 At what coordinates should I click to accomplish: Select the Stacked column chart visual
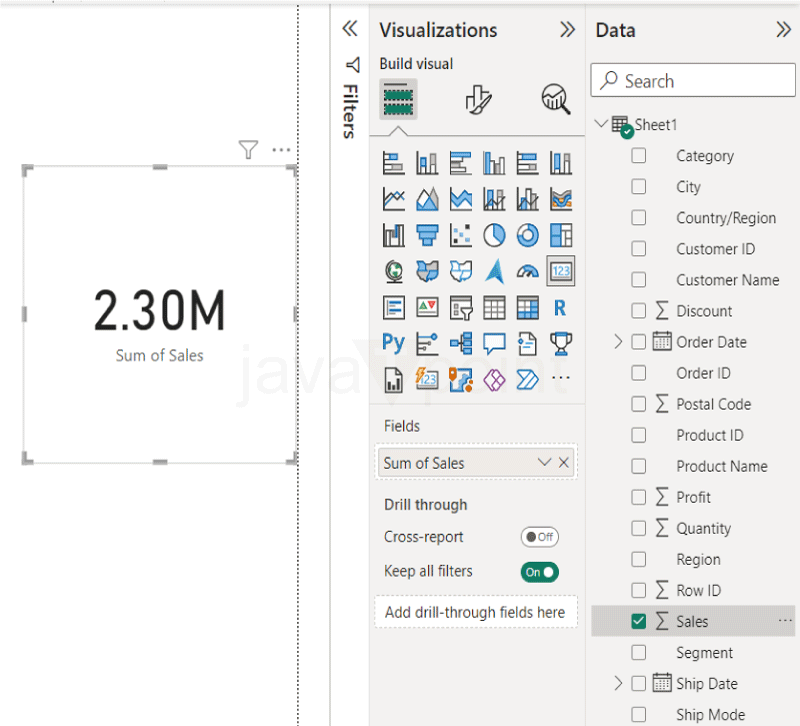[427, 164]
